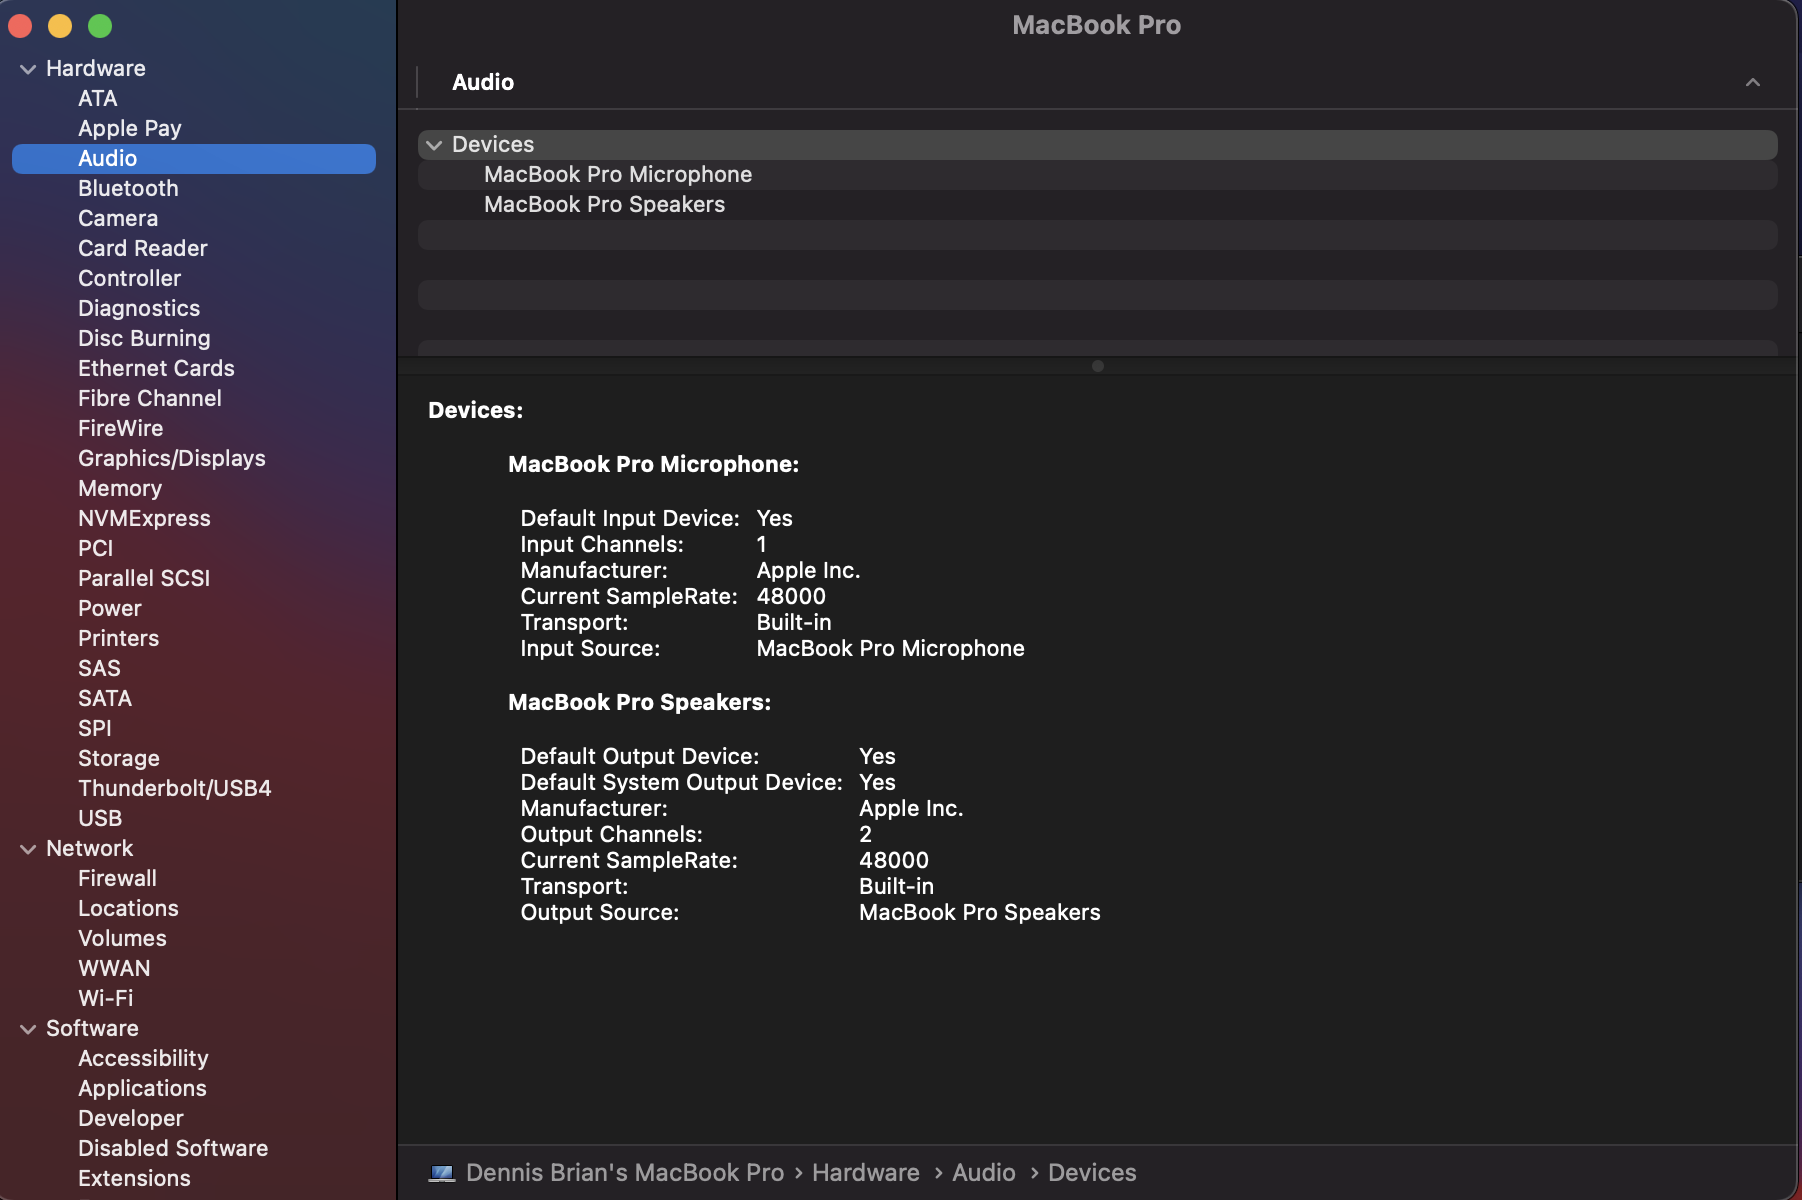Click the "Default Input Device:" label
The image size is (1802, 1200).
[x=630, y=518]
